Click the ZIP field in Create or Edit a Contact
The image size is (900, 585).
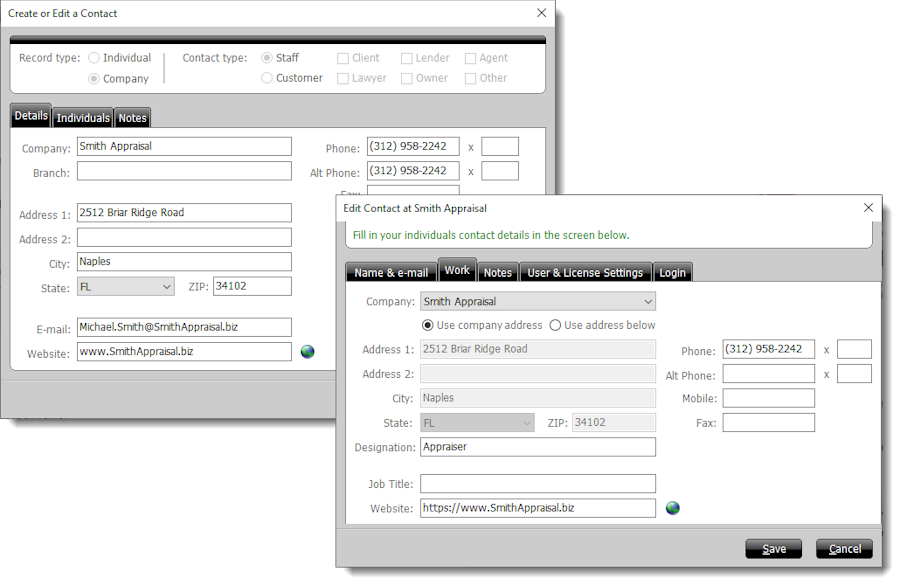(252, 286)
